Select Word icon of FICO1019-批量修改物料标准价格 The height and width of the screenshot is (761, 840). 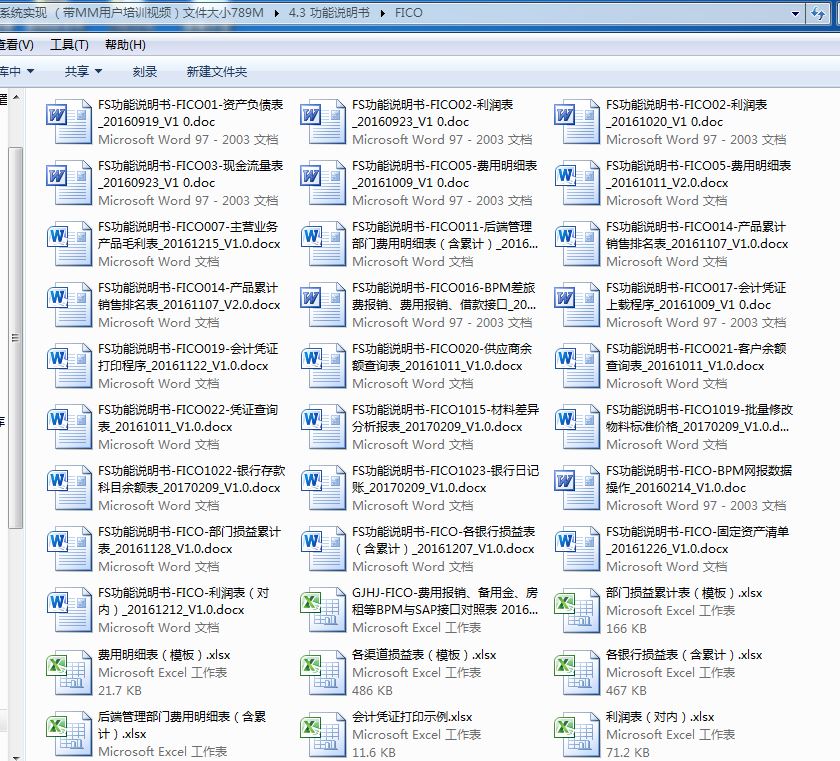576,427
